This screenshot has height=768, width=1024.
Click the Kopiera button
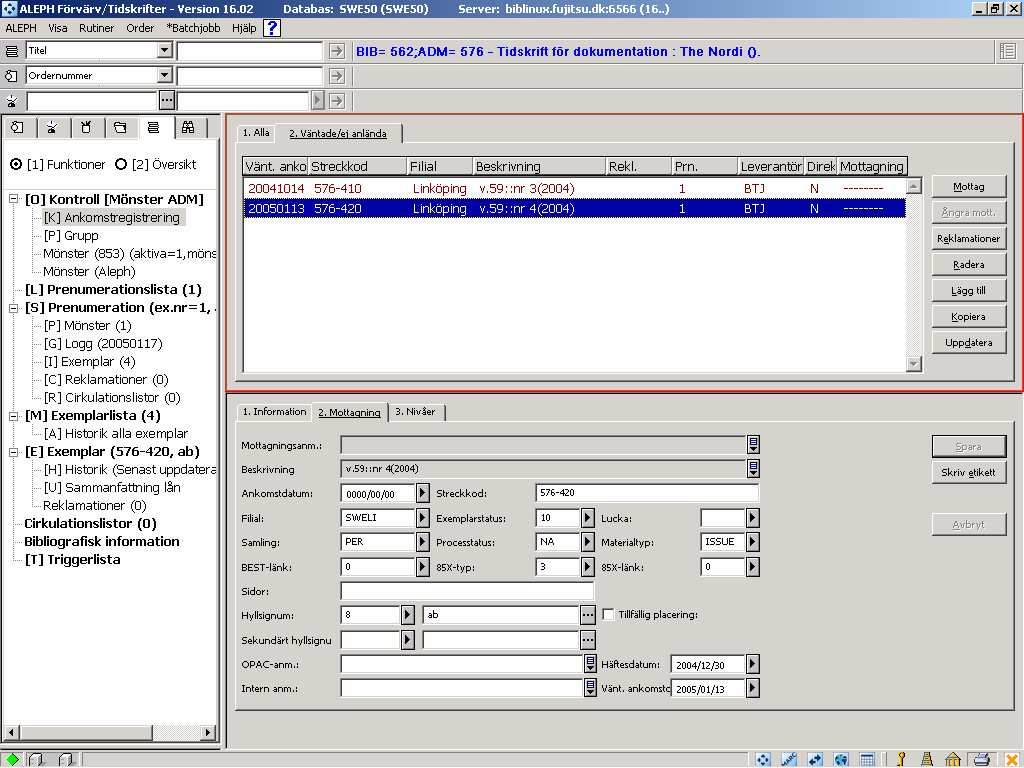(968, 317)
